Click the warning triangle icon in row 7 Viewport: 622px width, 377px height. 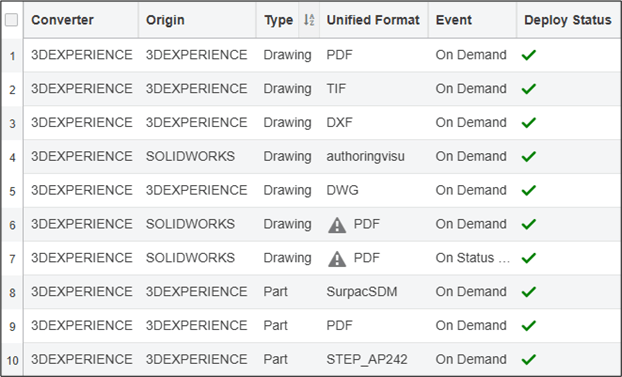337,259
